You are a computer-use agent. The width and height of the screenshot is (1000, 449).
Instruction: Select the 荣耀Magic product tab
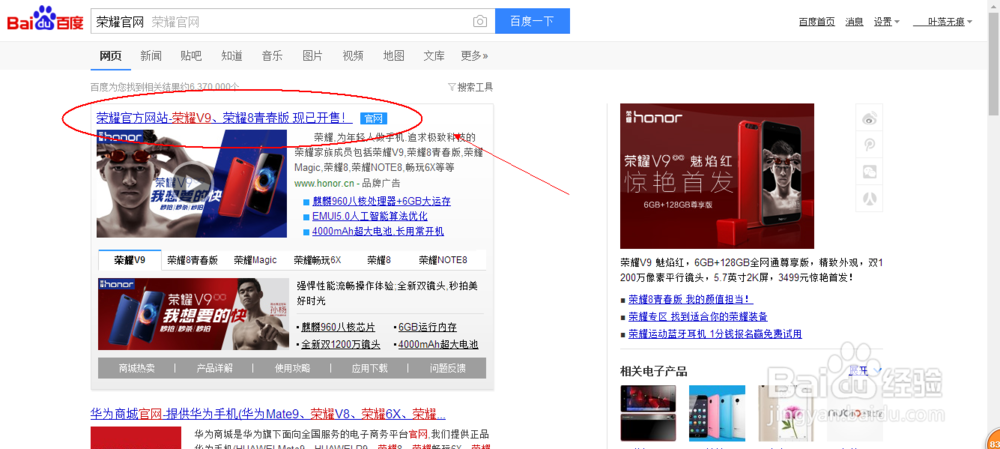[x=255, y=260]
